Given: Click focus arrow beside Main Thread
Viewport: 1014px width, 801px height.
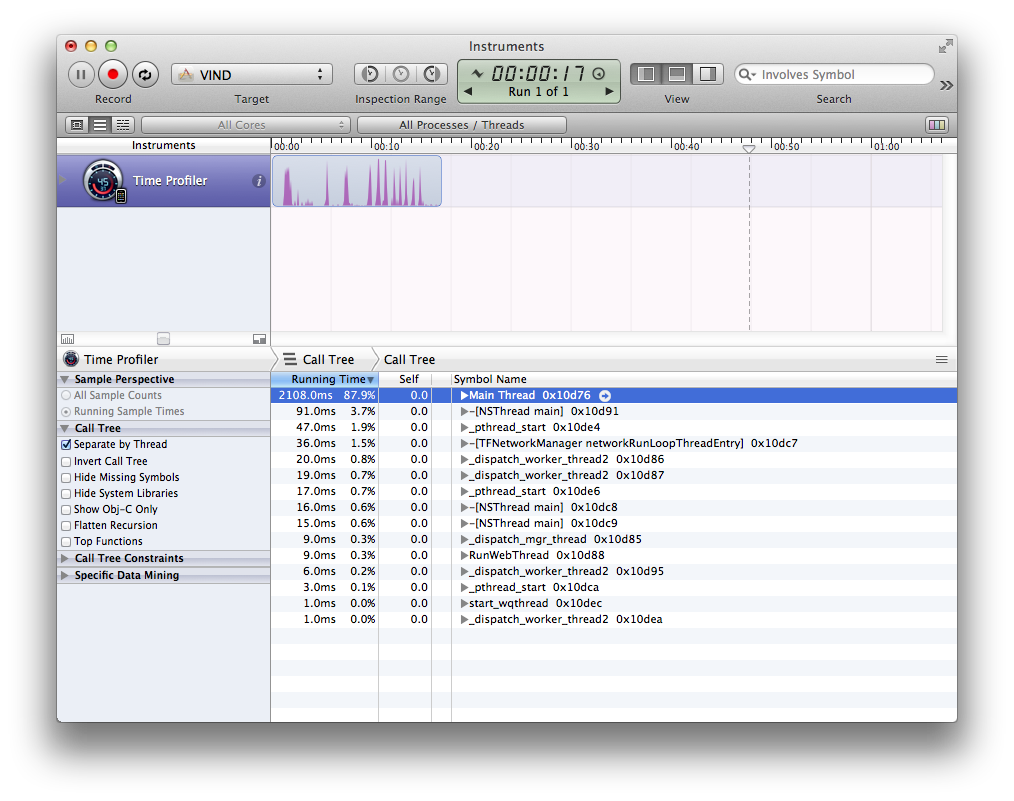Looking at the screenshot, I should pos(605,396).
